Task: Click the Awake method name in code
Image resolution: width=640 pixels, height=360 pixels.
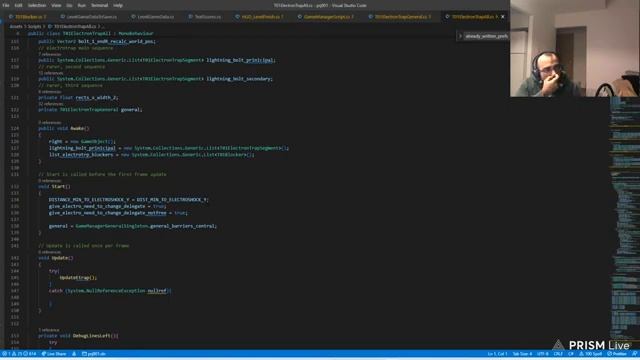Action: (78, 128)
